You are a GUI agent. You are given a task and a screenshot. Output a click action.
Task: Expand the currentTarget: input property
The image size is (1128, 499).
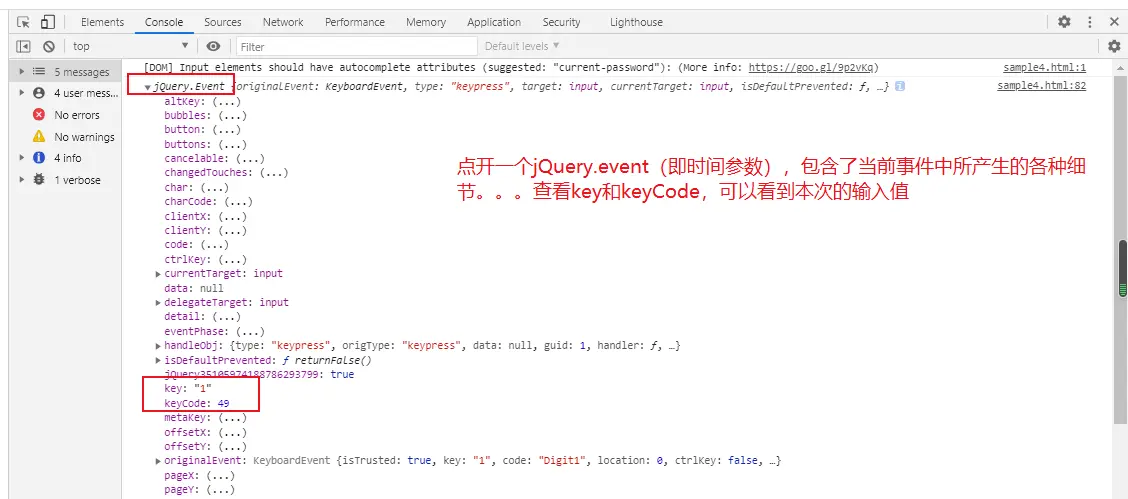pos(158,274)
